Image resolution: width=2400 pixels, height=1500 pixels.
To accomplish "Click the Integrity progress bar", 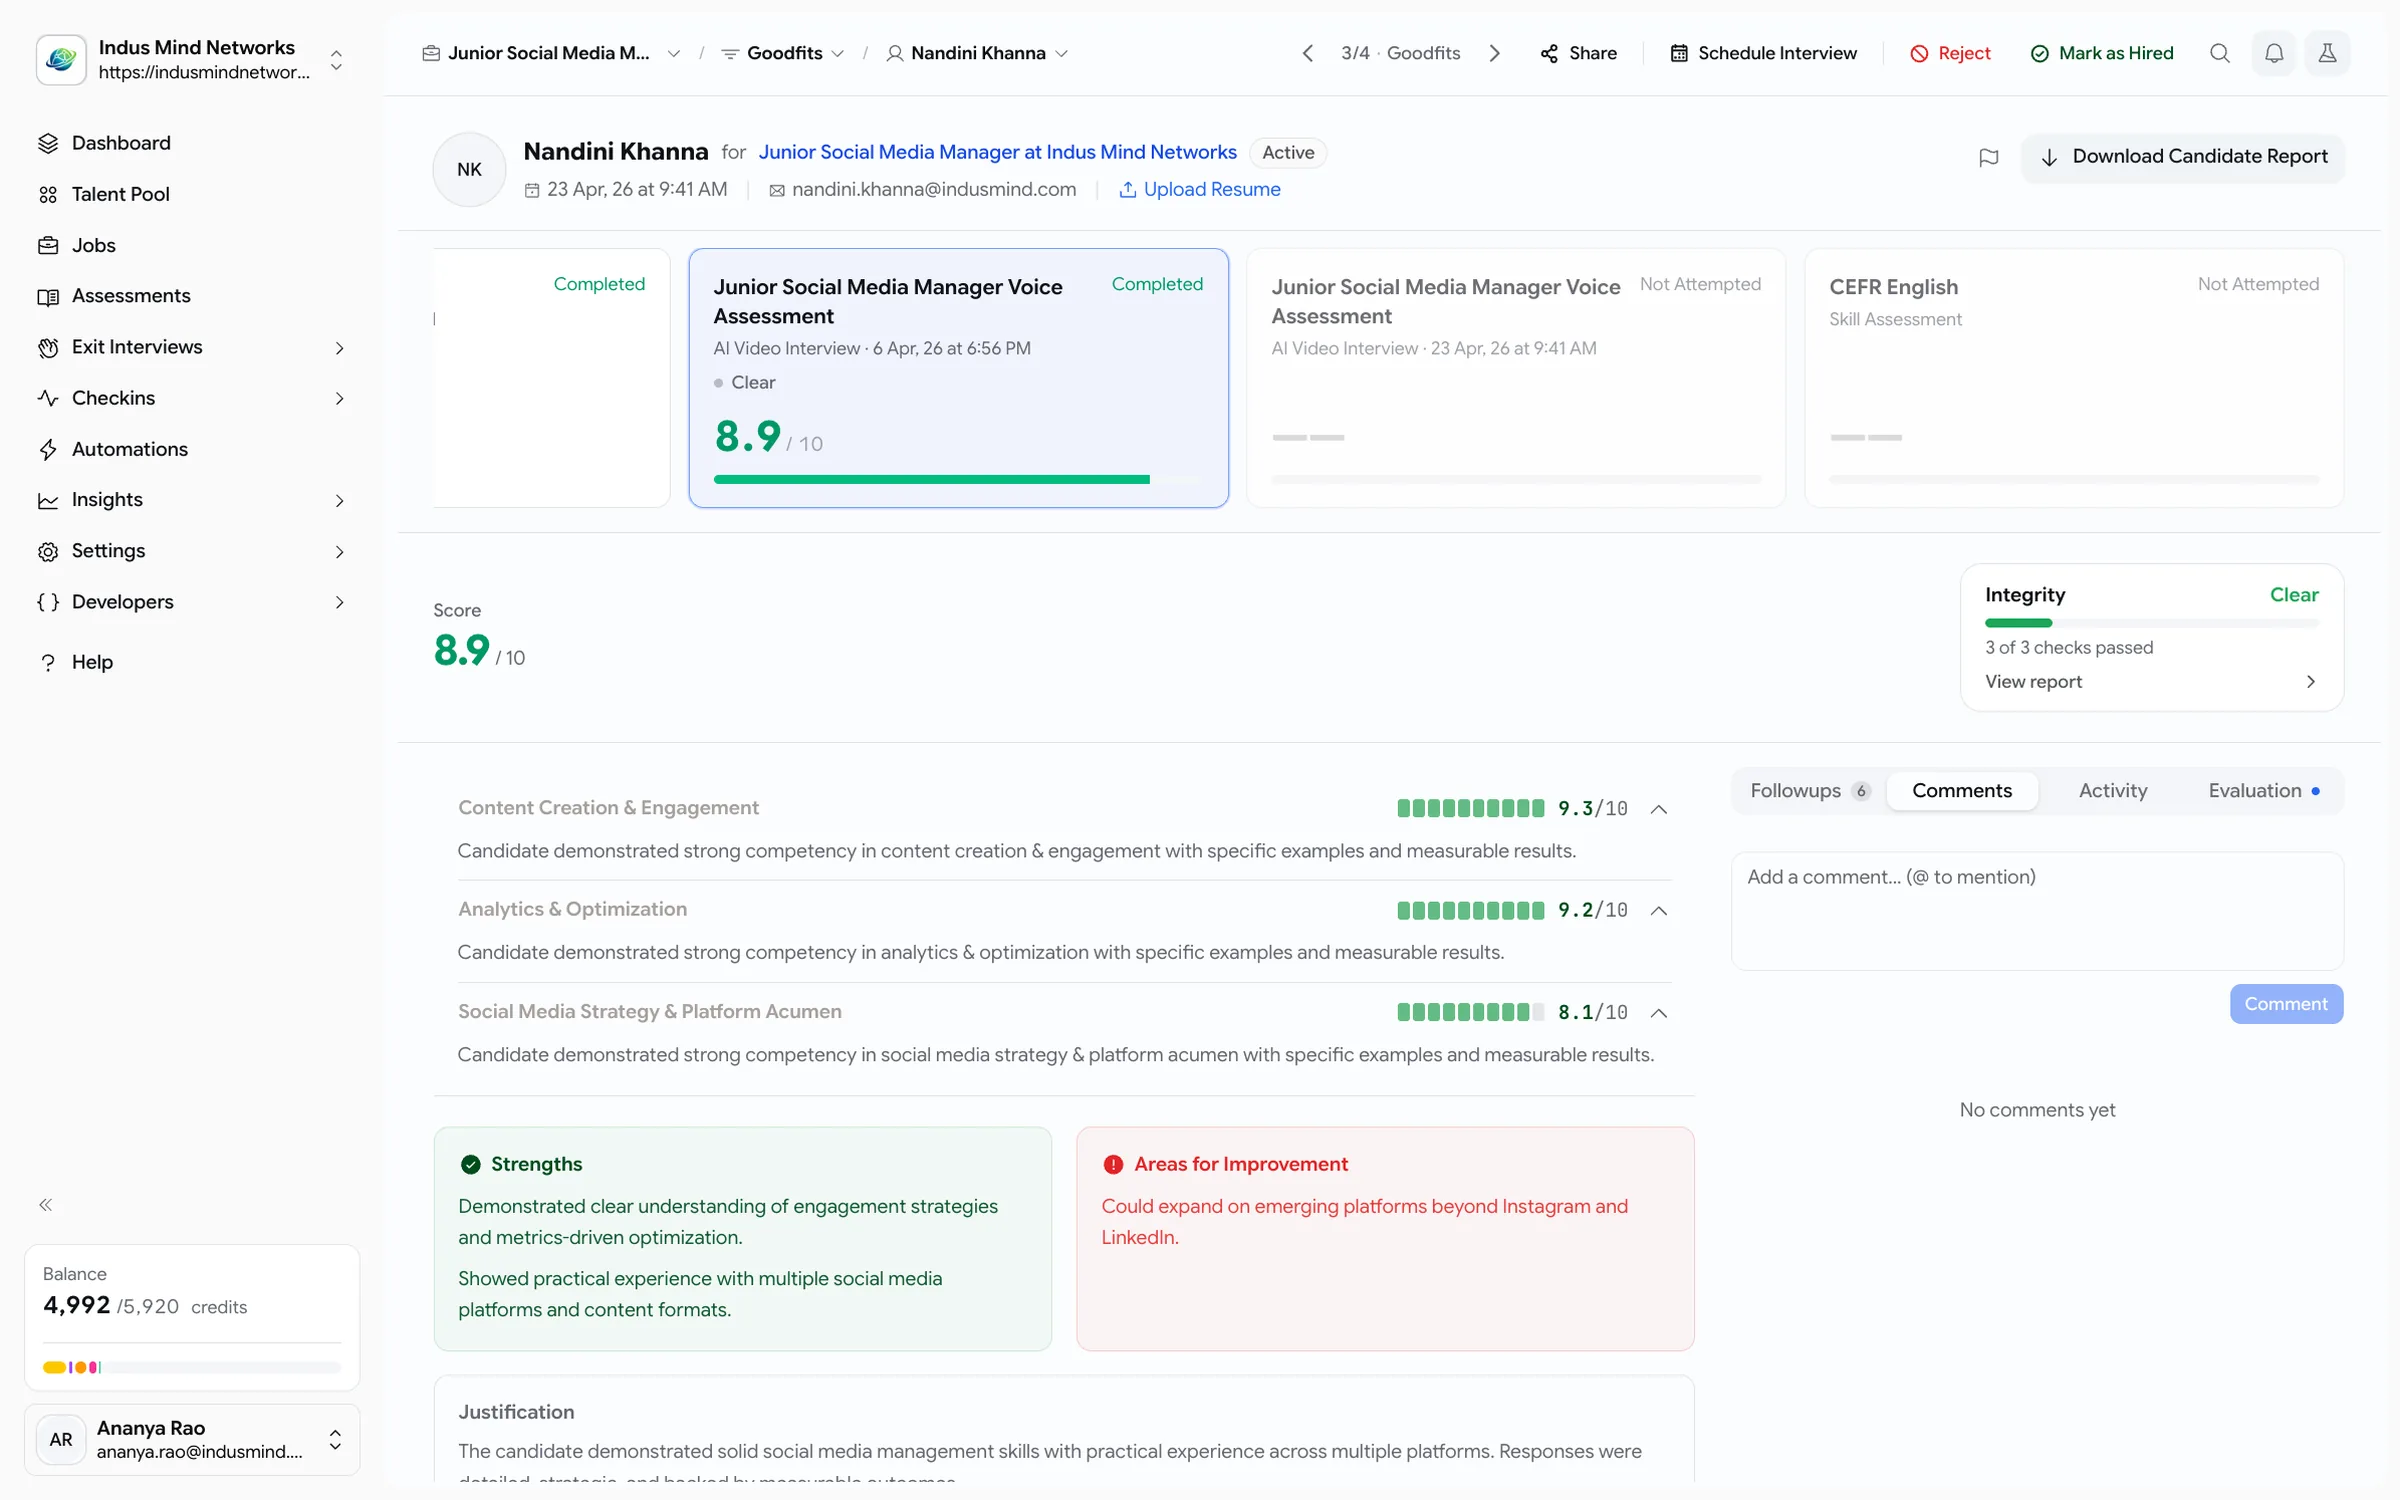I will (x=2151, y=623).
